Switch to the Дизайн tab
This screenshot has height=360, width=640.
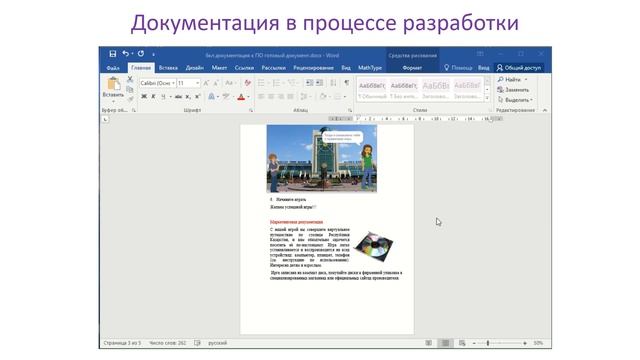(195, 68)
